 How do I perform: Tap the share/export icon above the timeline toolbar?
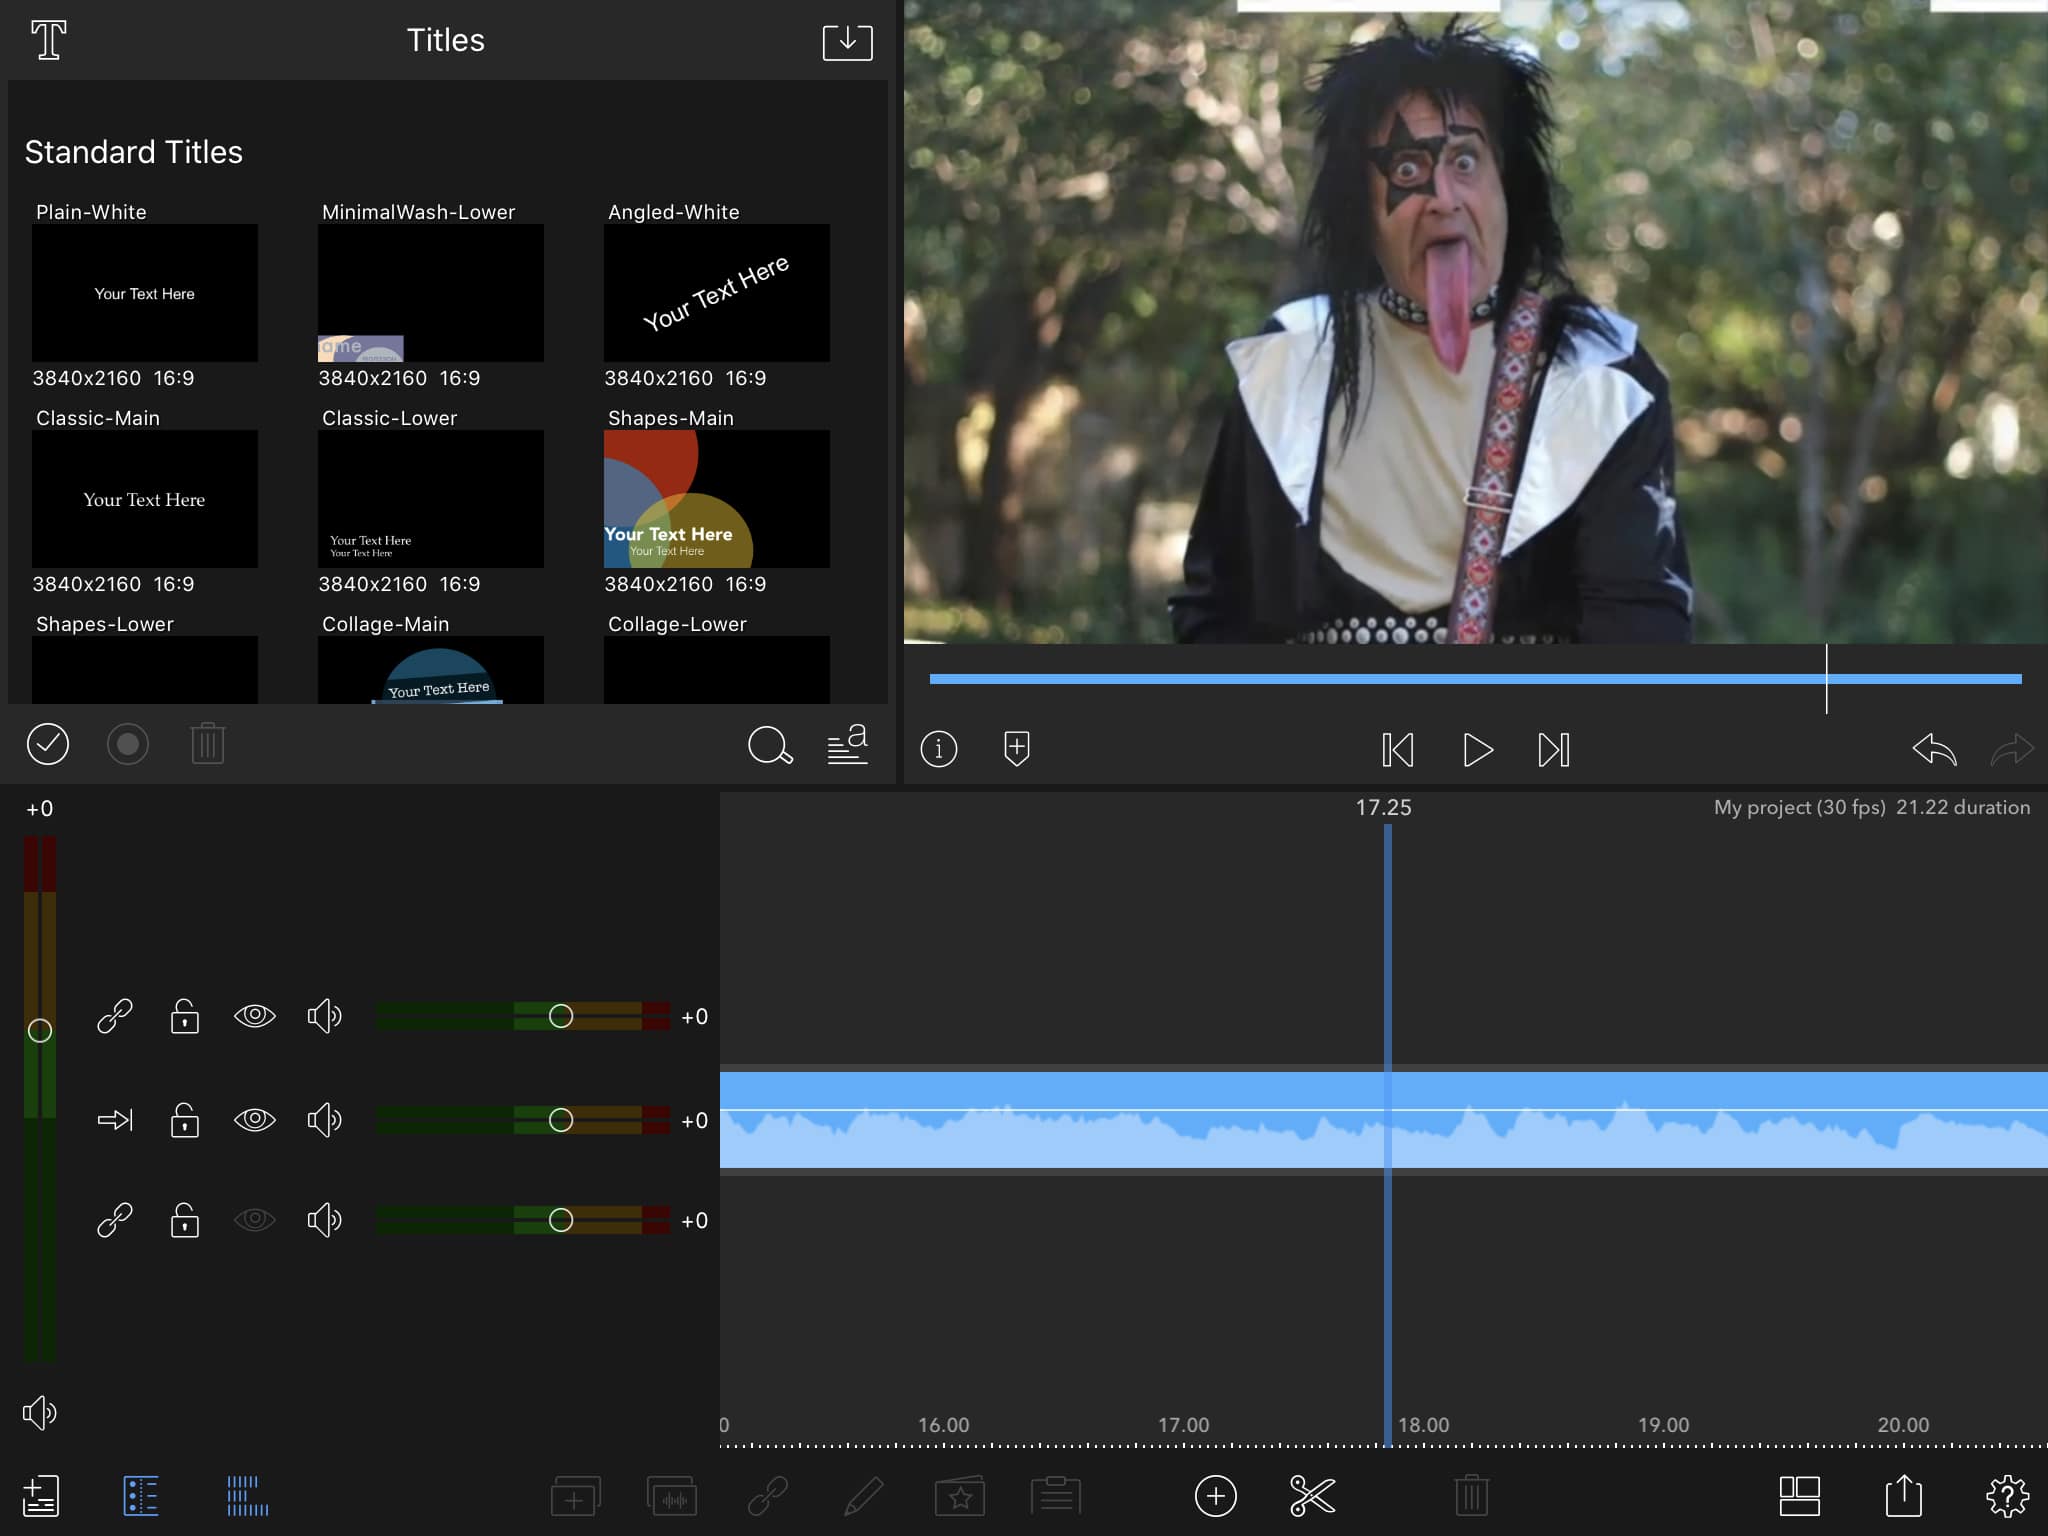click(x=1904, y=1496)
